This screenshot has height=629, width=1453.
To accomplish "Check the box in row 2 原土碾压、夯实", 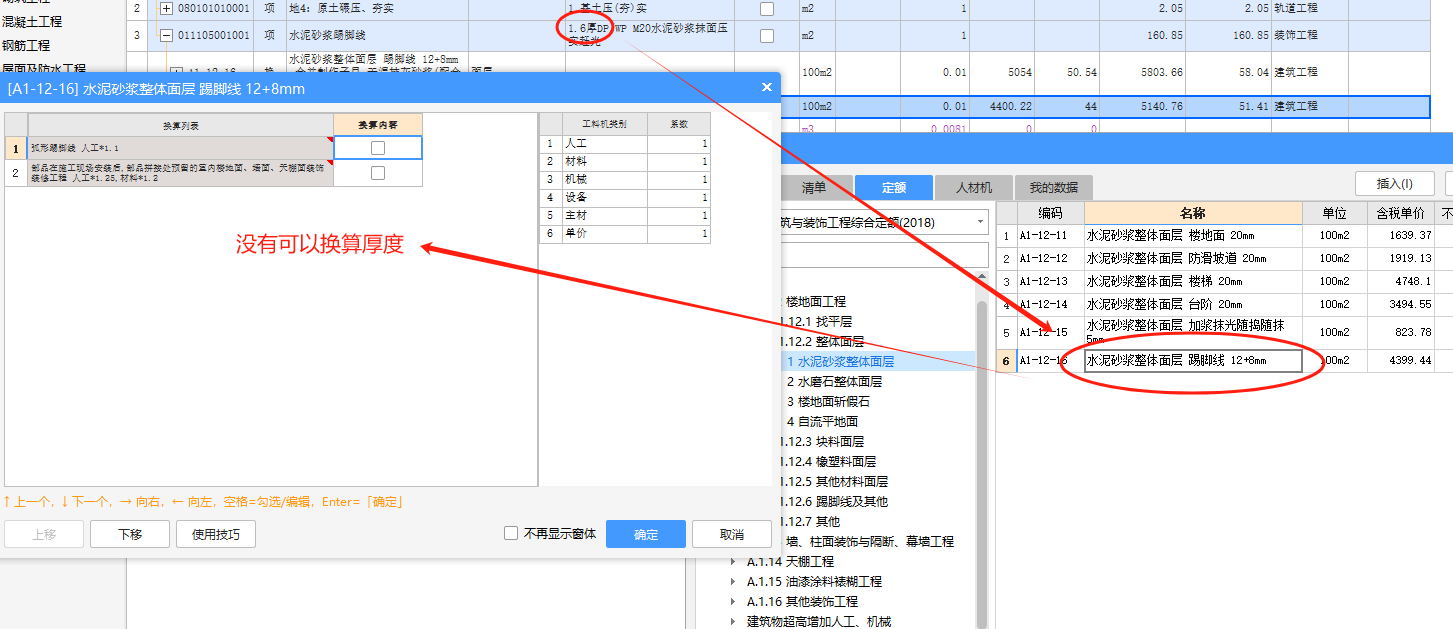I will coord(767,9).
